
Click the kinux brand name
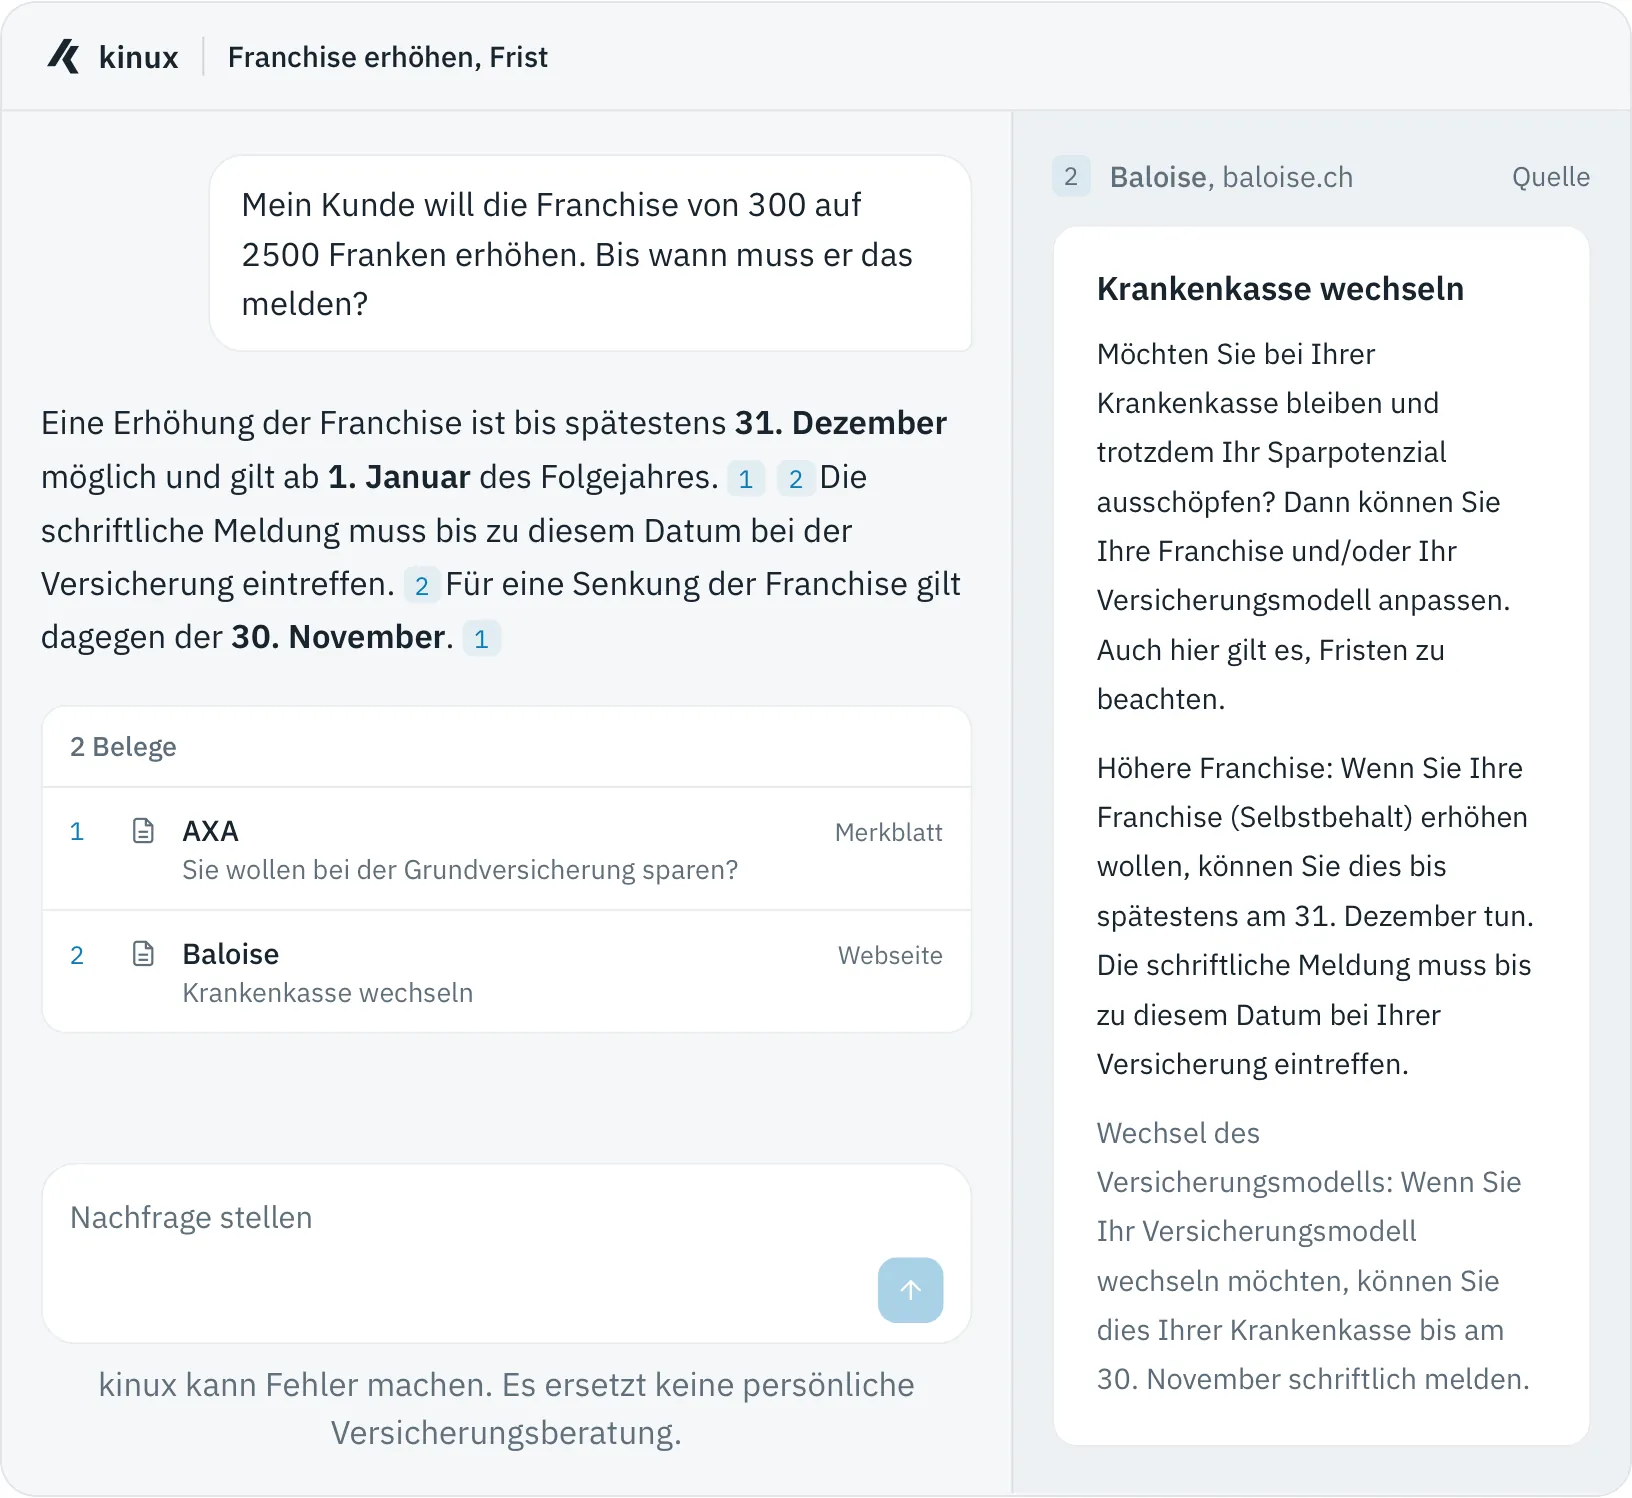[139, 58]
